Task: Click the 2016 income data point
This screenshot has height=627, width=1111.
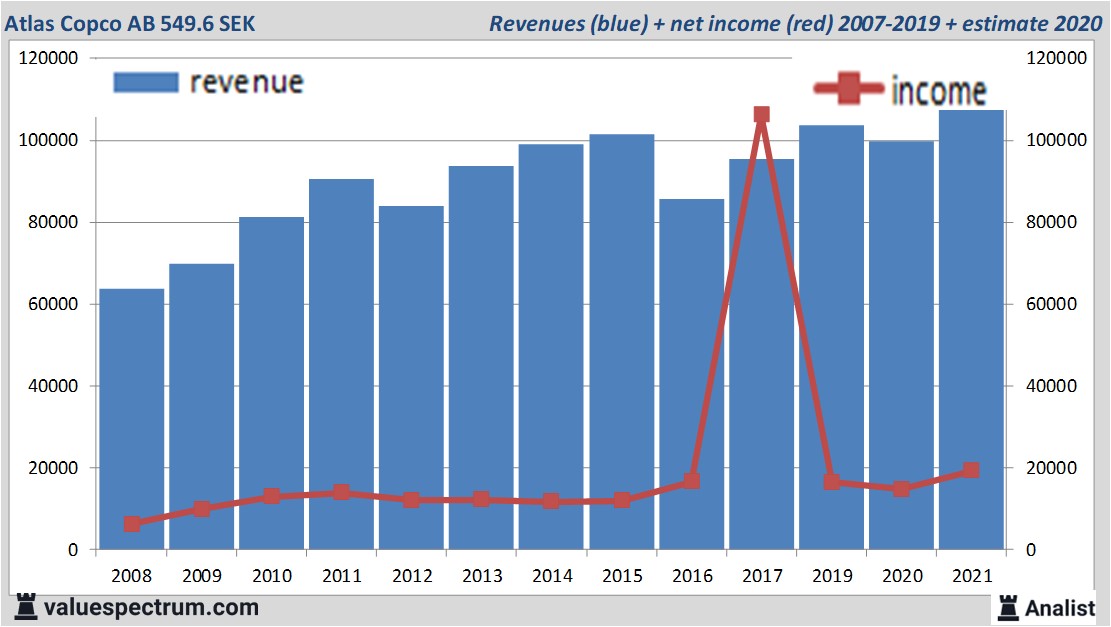Action: pos(691,481)
